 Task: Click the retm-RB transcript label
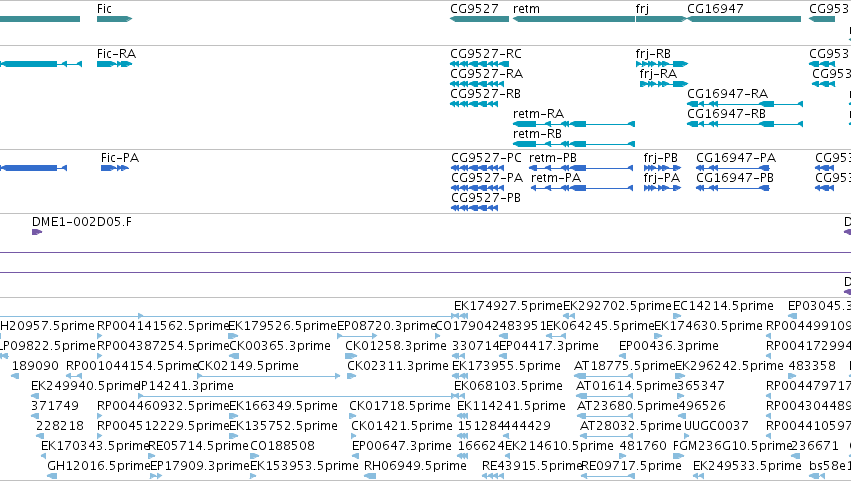538,134
